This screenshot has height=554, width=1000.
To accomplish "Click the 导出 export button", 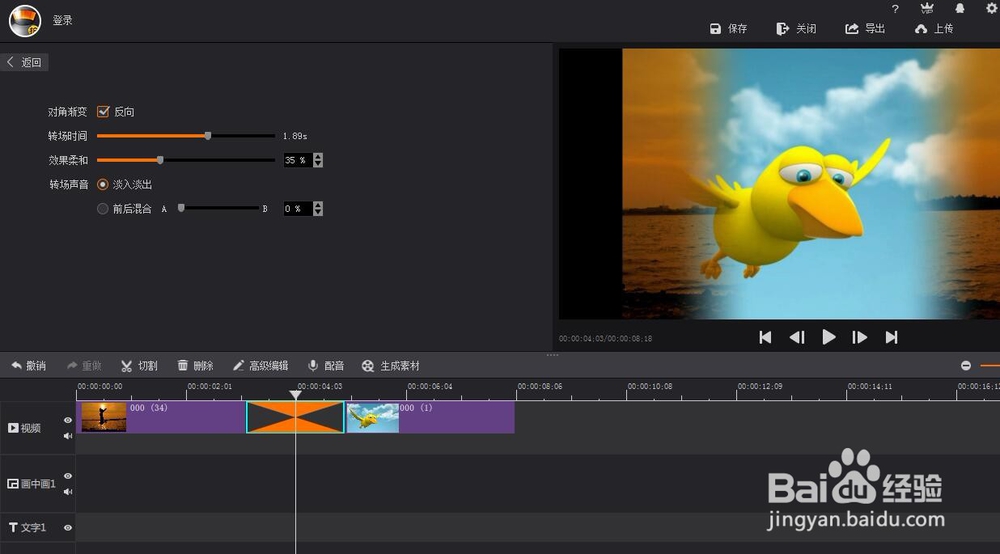I will click(x=865, y=29).
